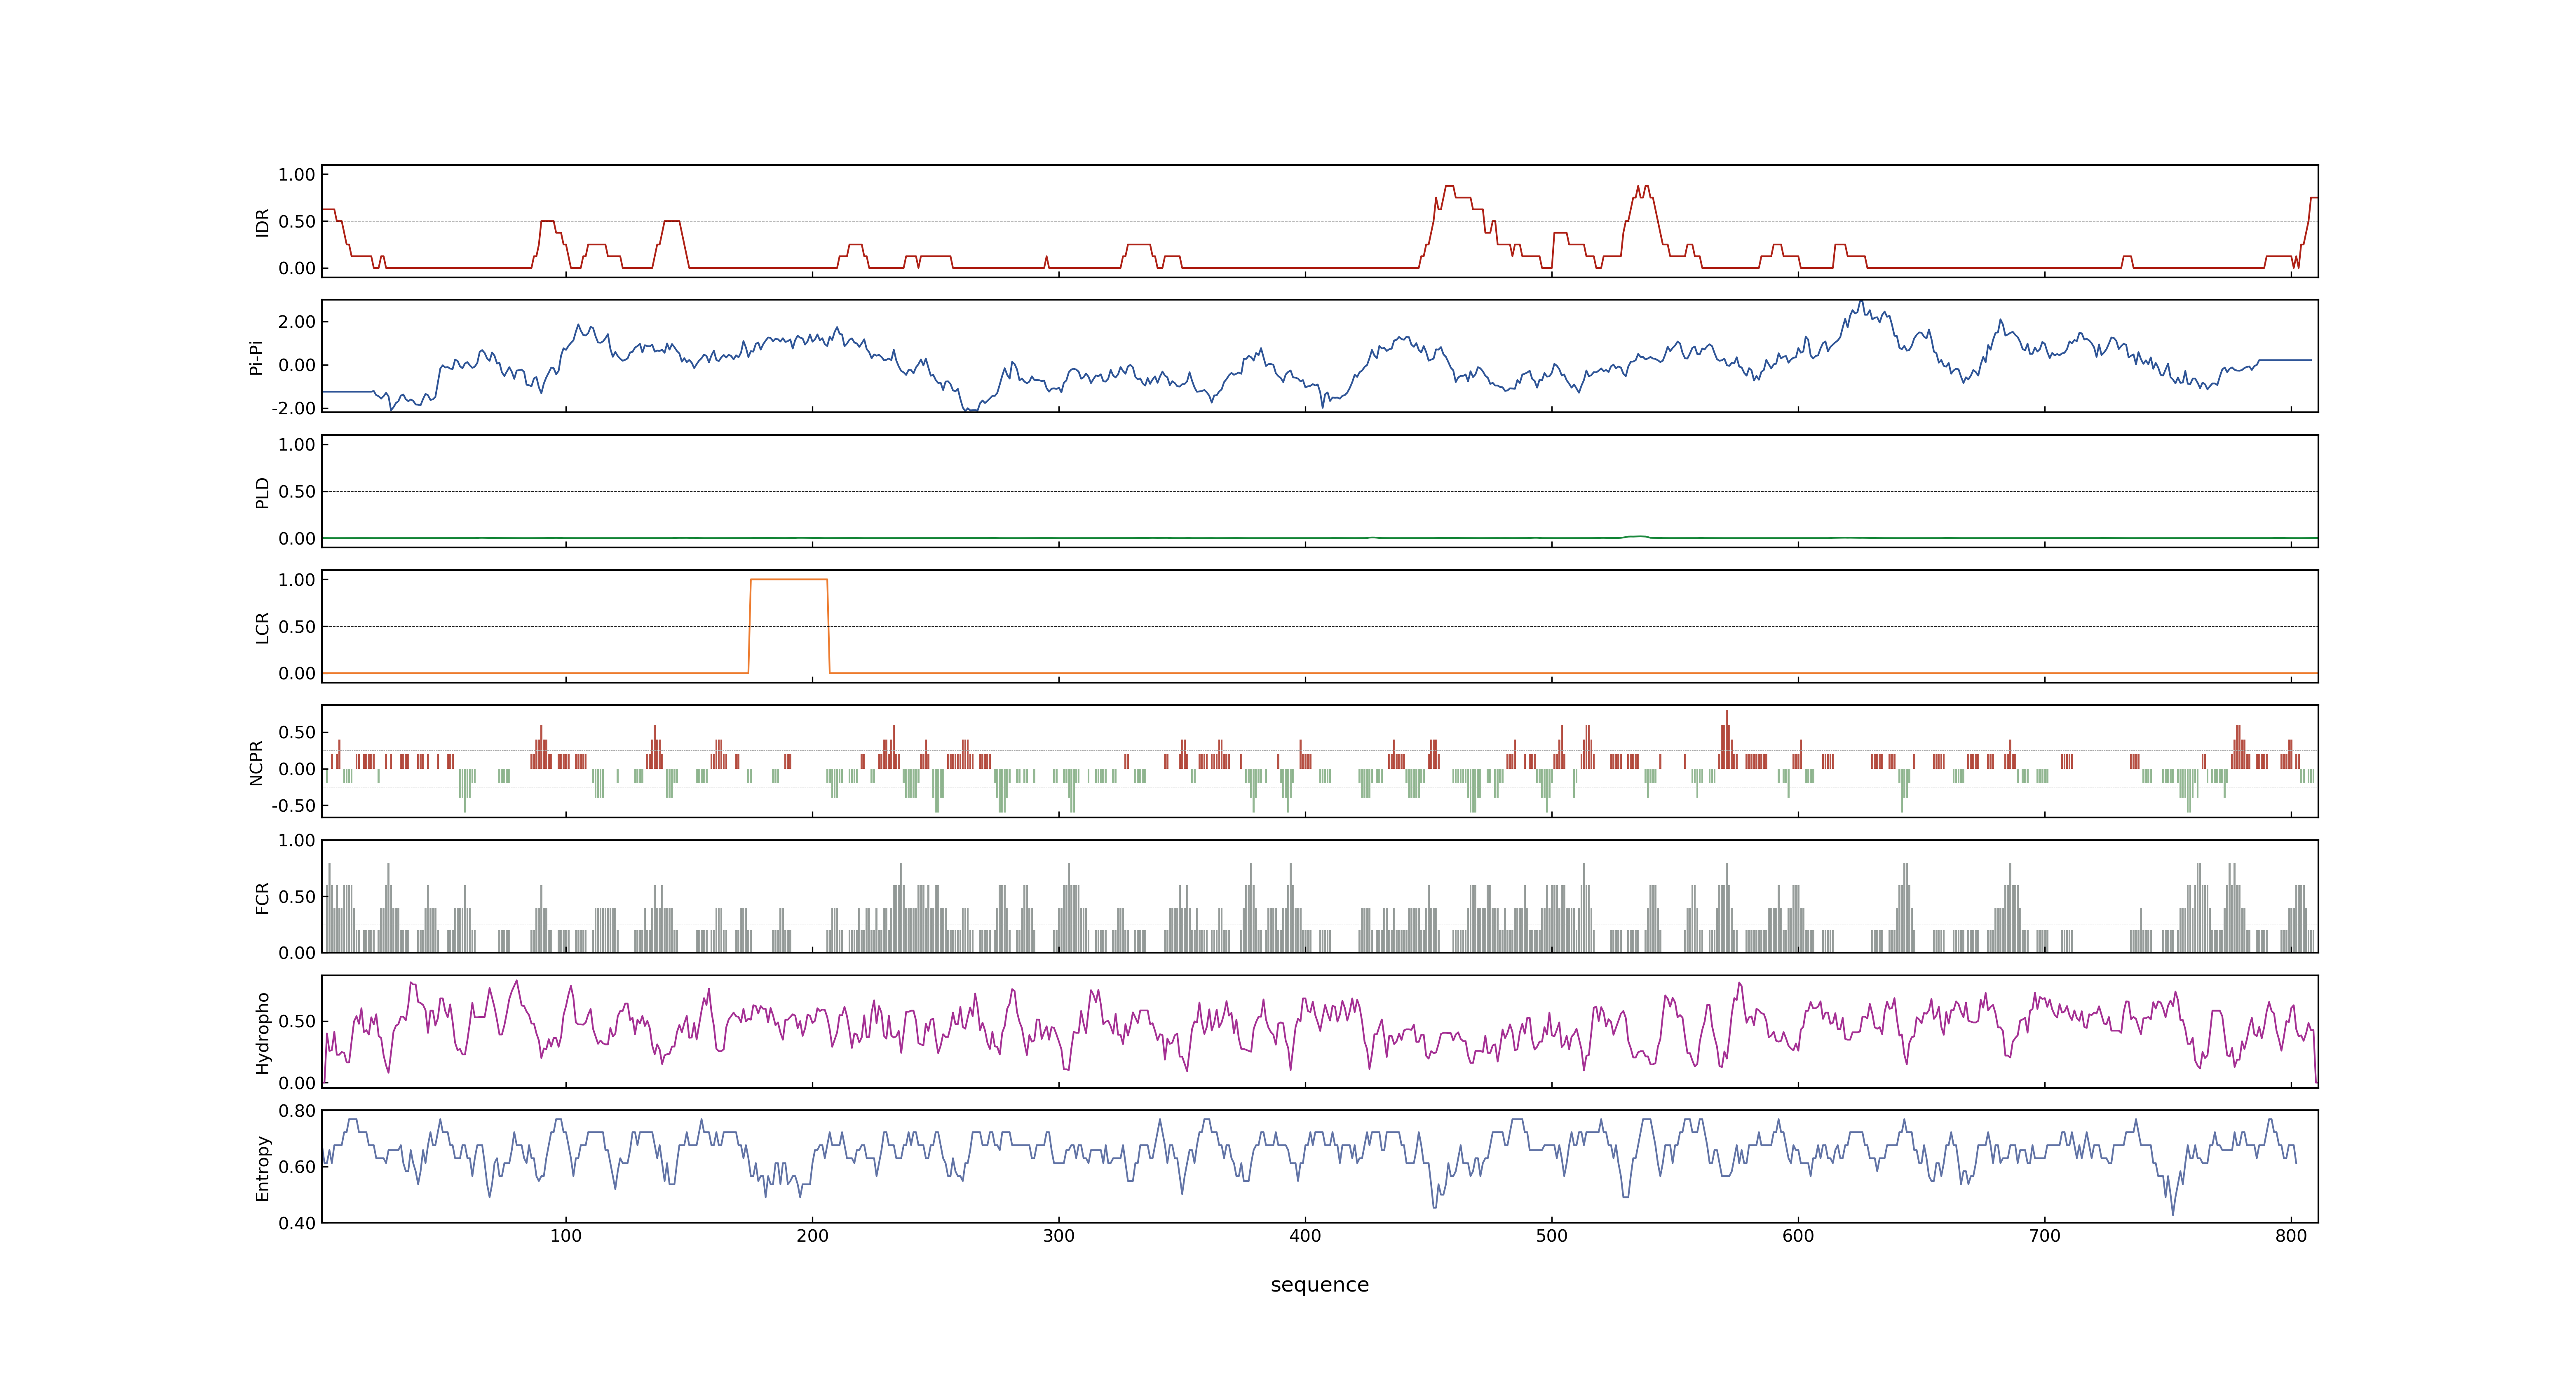
Task: Click the x-axis tick label 700
Action: click(x=2045, y=1236)
